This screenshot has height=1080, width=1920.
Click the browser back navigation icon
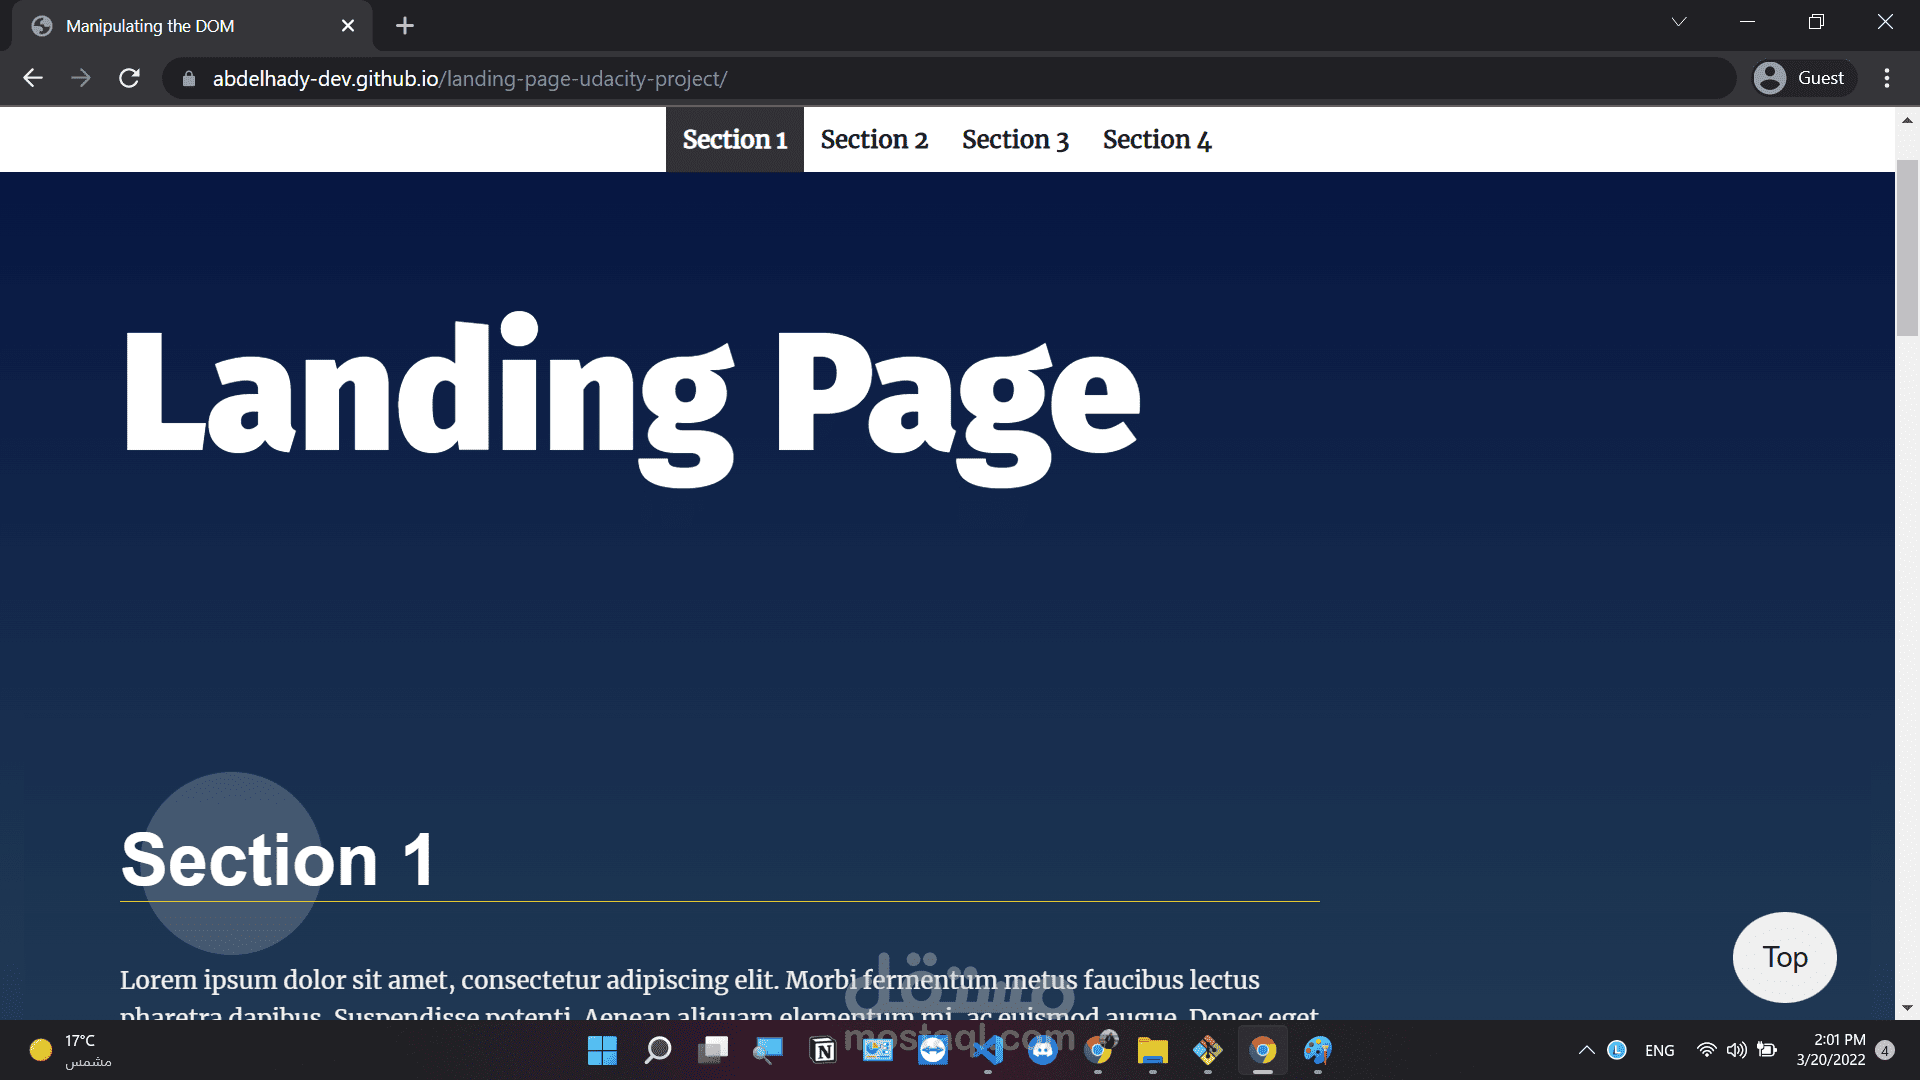point(33,78)
